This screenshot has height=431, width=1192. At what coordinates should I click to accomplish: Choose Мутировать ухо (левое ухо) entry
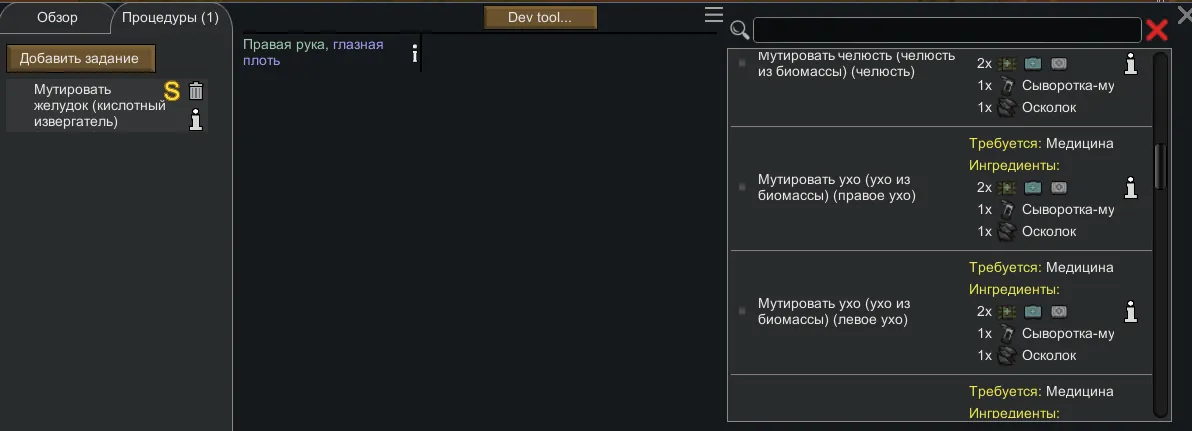(x=836, y=312)
